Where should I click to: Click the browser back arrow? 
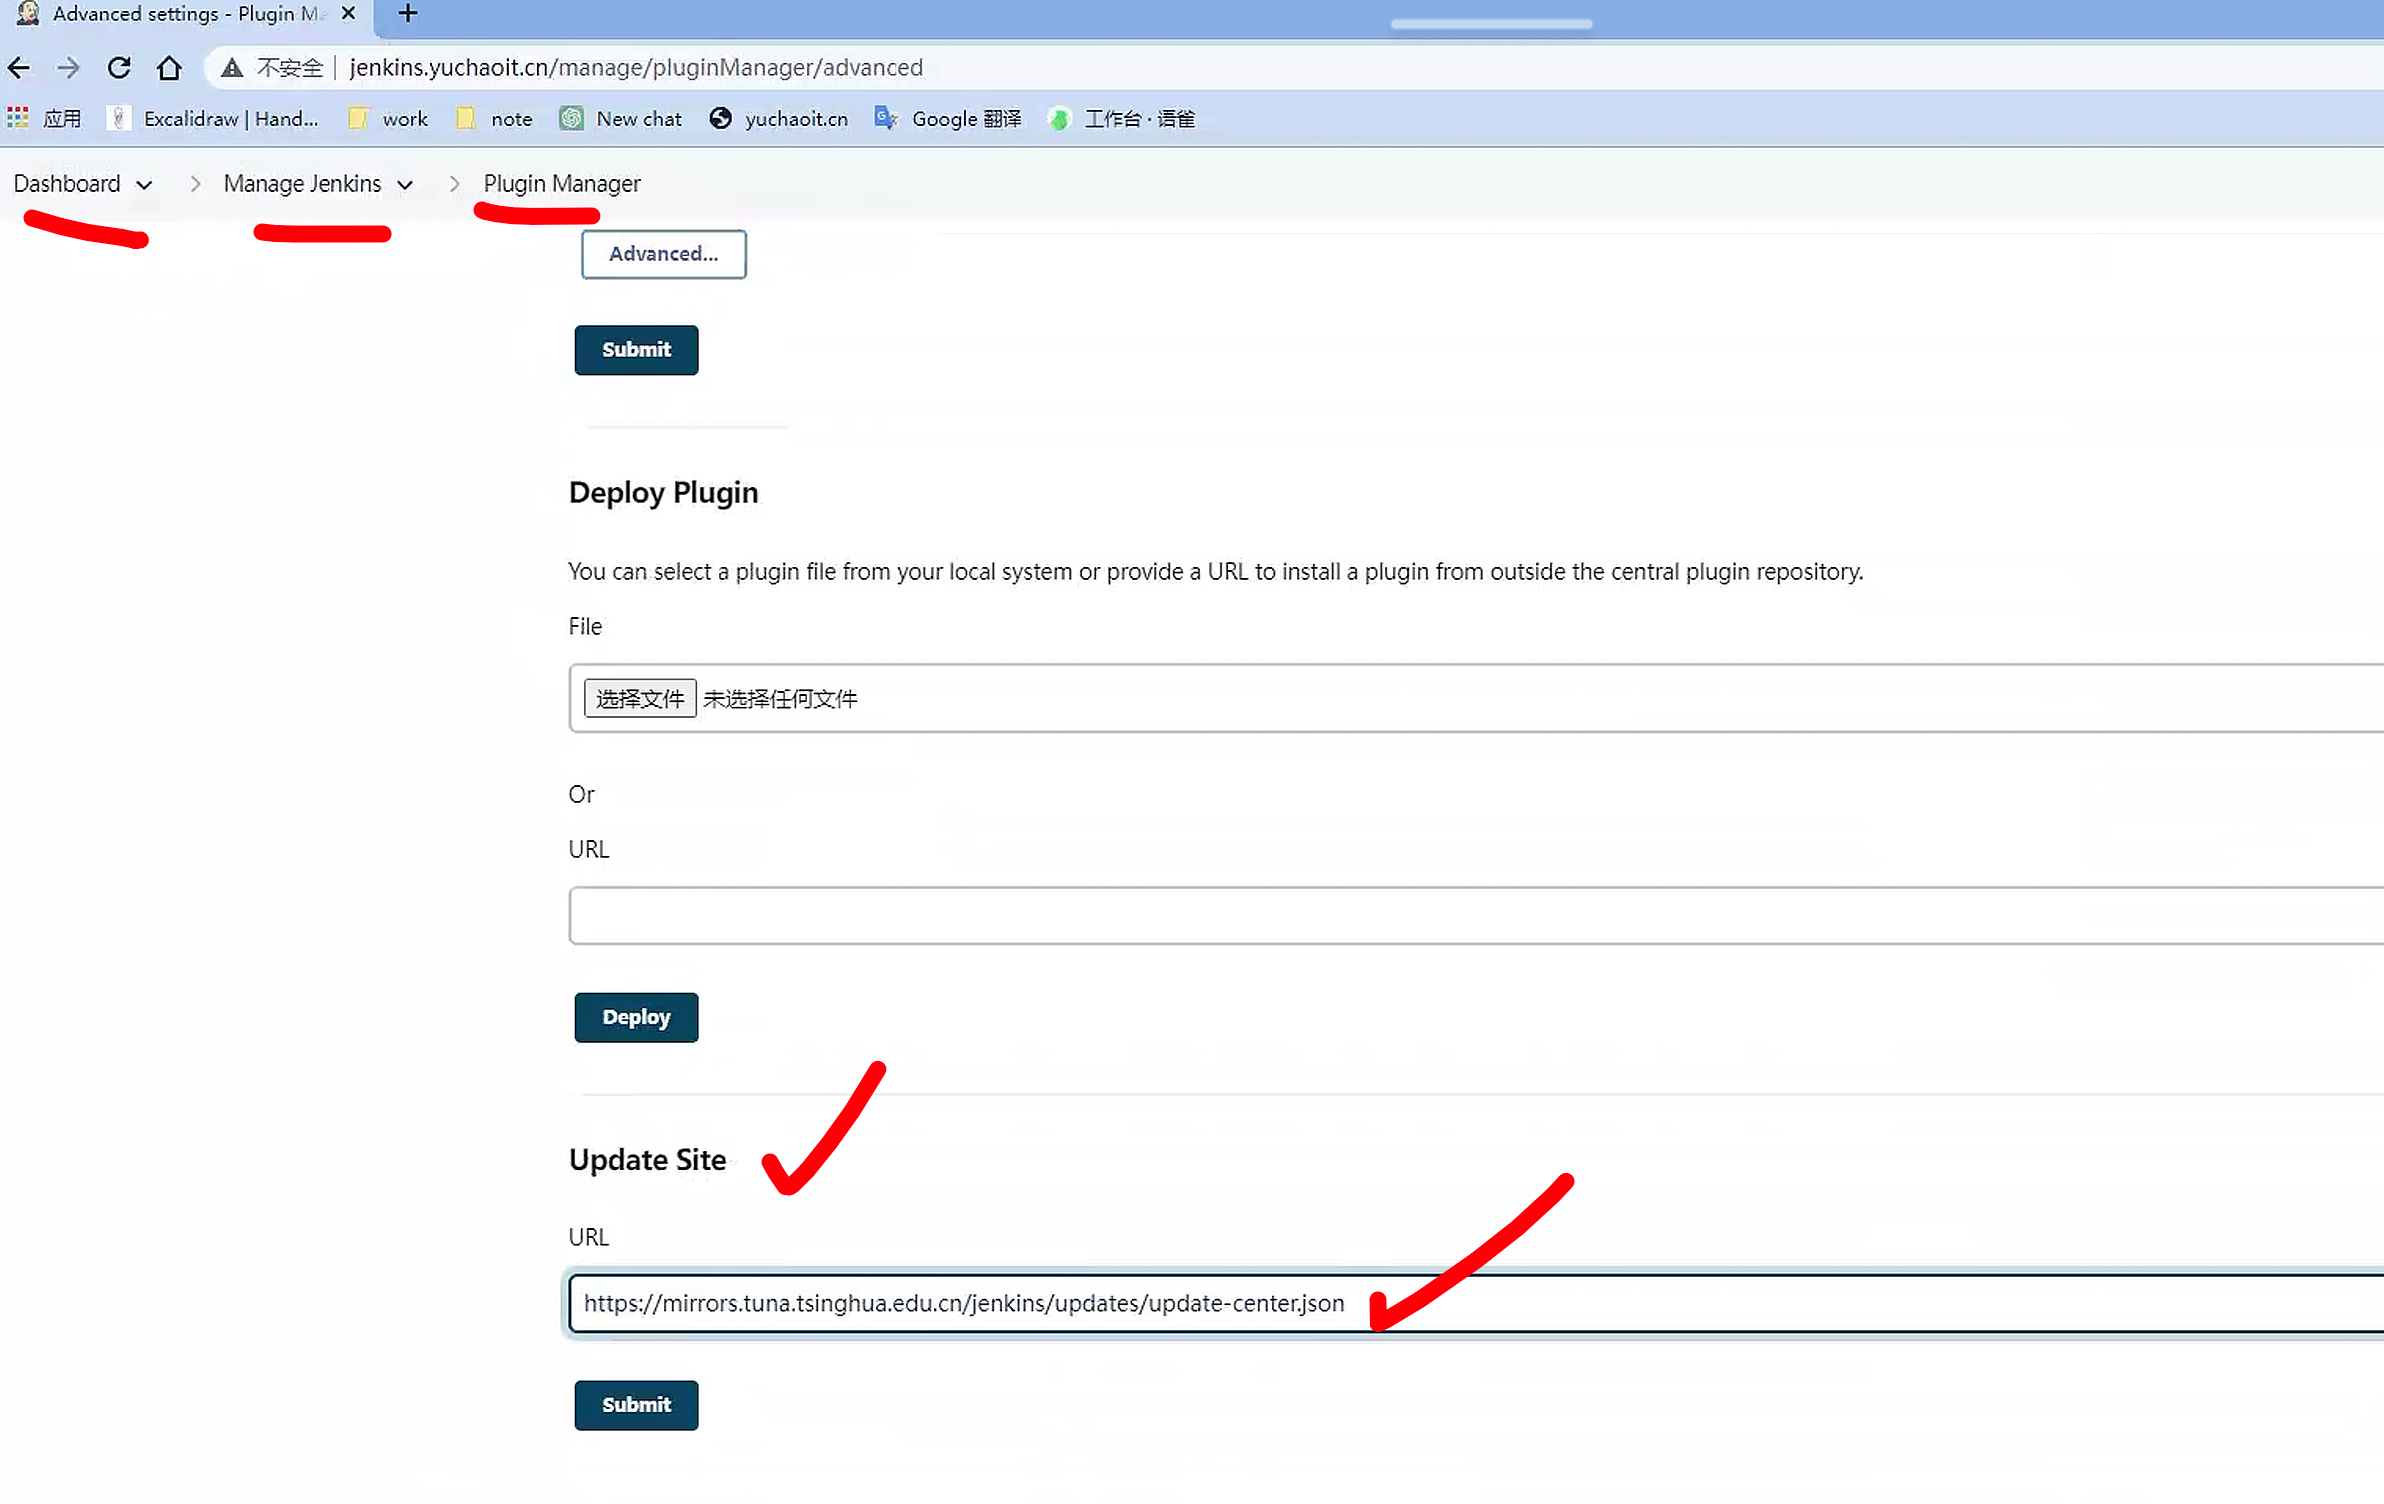[x=19, y=68]
